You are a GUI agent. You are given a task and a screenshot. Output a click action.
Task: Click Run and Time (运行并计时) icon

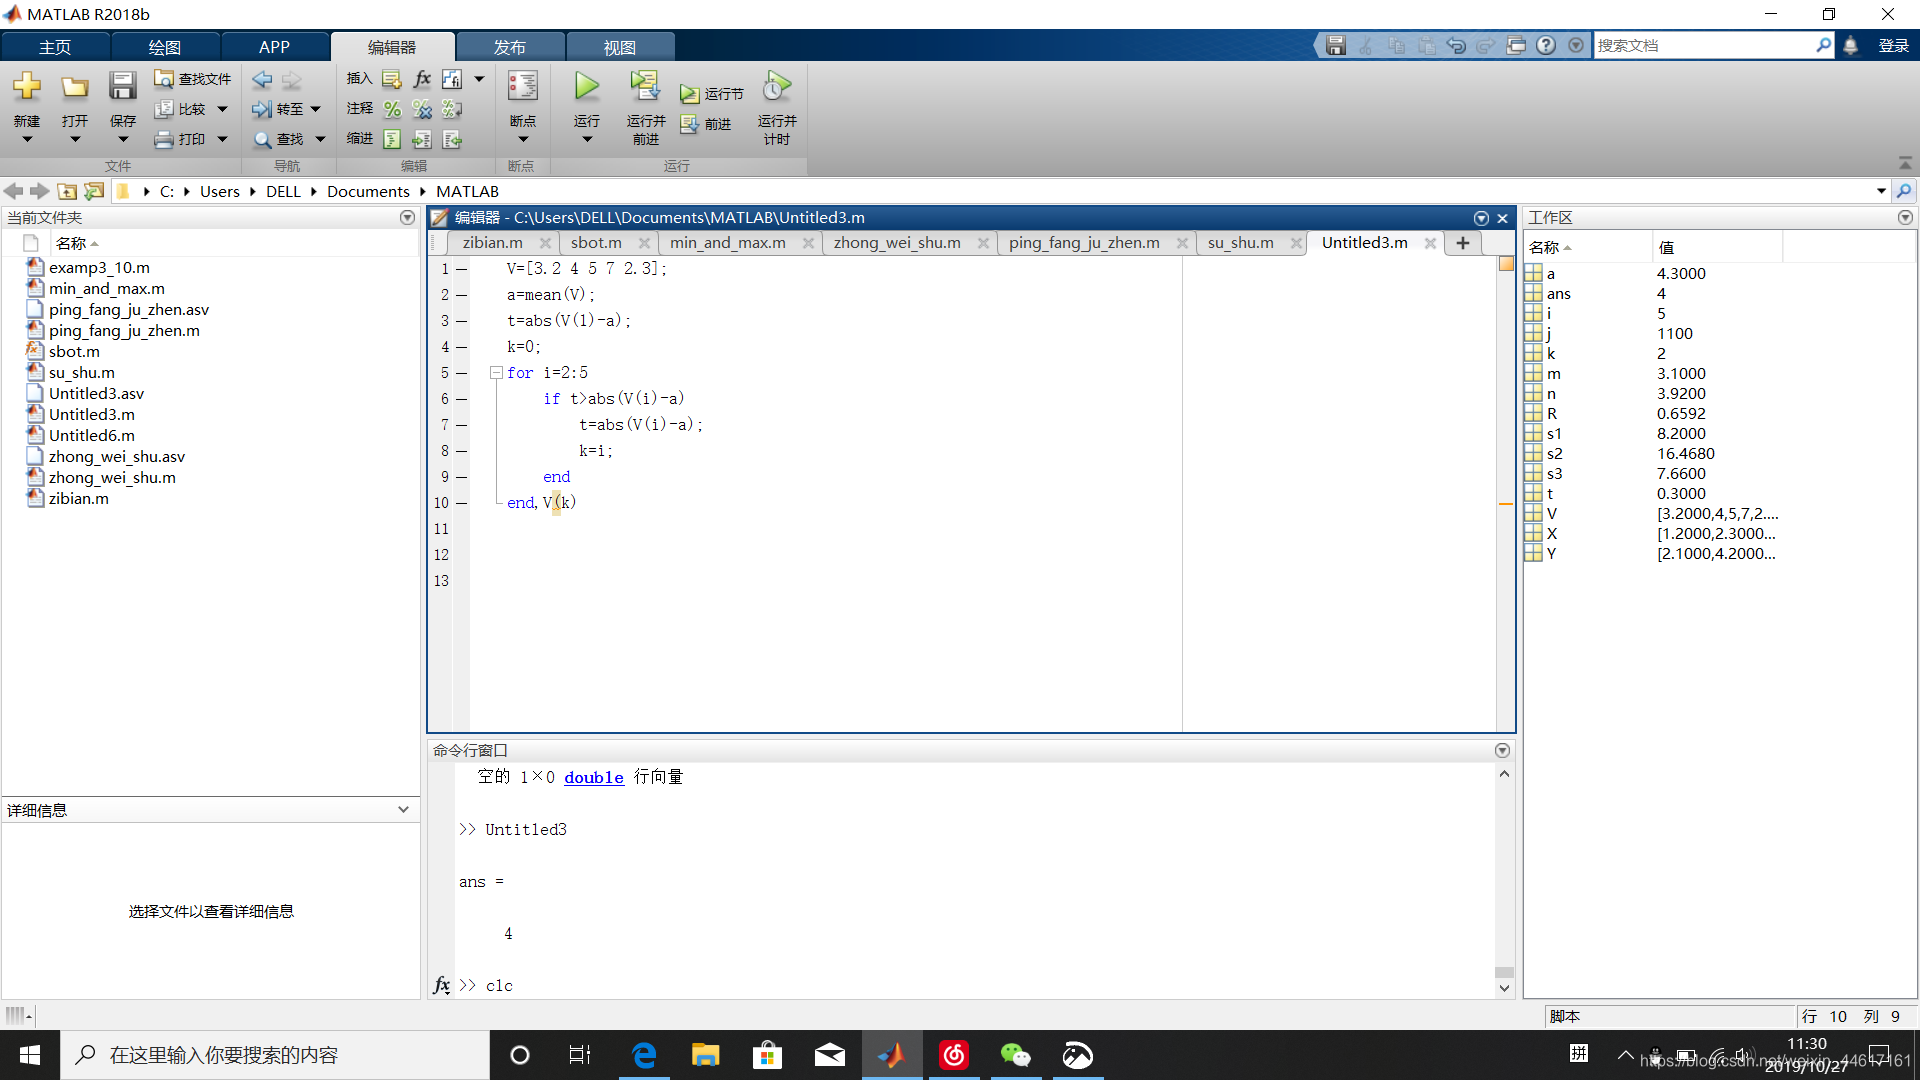[777, 87]
